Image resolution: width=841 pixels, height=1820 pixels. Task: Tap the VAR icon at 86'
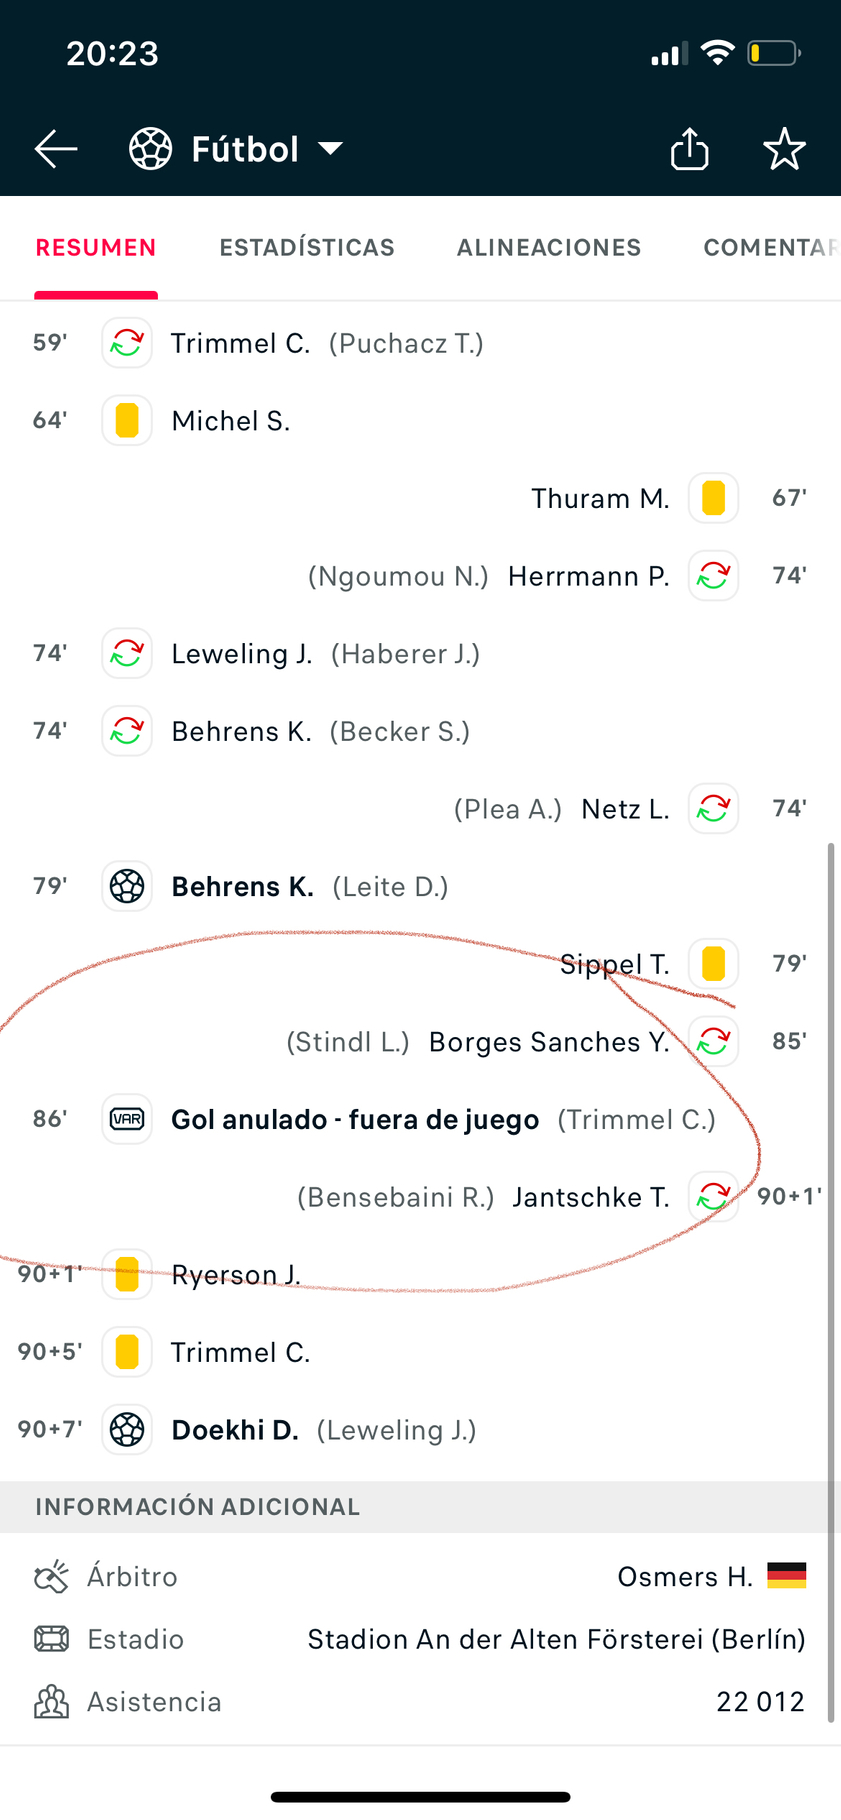[x=127, y=1119]
